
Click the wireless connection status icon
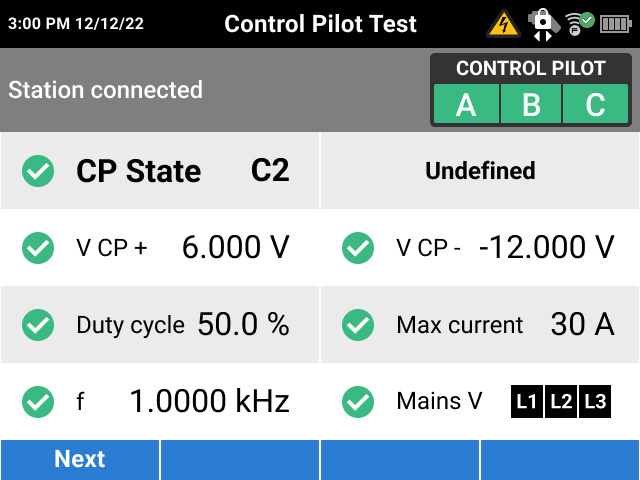coord(579,23)
